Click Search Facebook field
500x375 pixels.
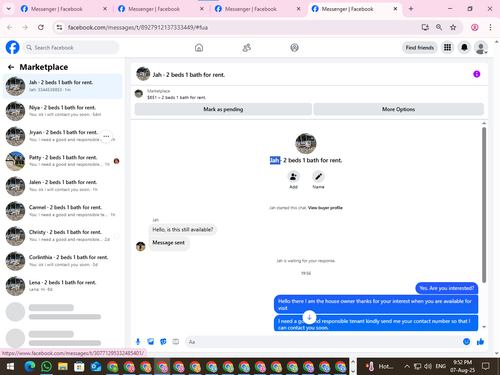pos(71,48)
